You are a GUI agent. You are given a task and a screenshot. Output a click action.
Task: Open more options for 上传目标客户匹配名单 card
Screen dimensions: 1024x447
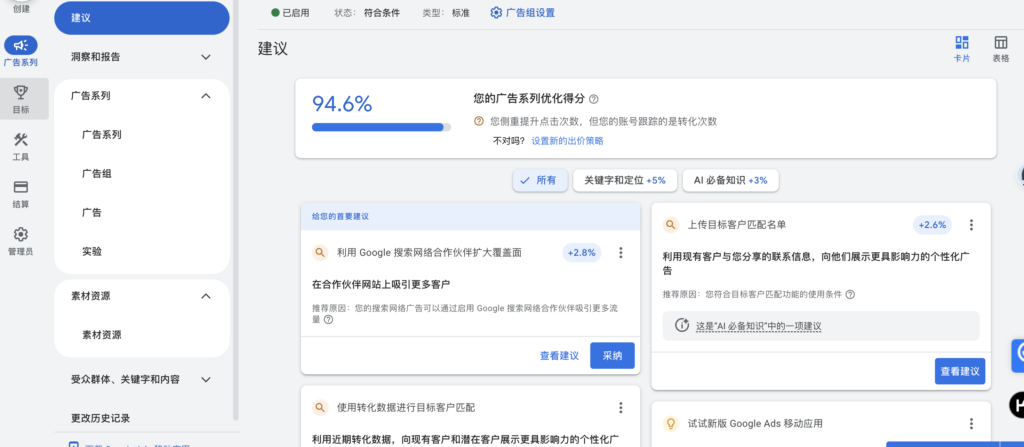coord(971,225)
